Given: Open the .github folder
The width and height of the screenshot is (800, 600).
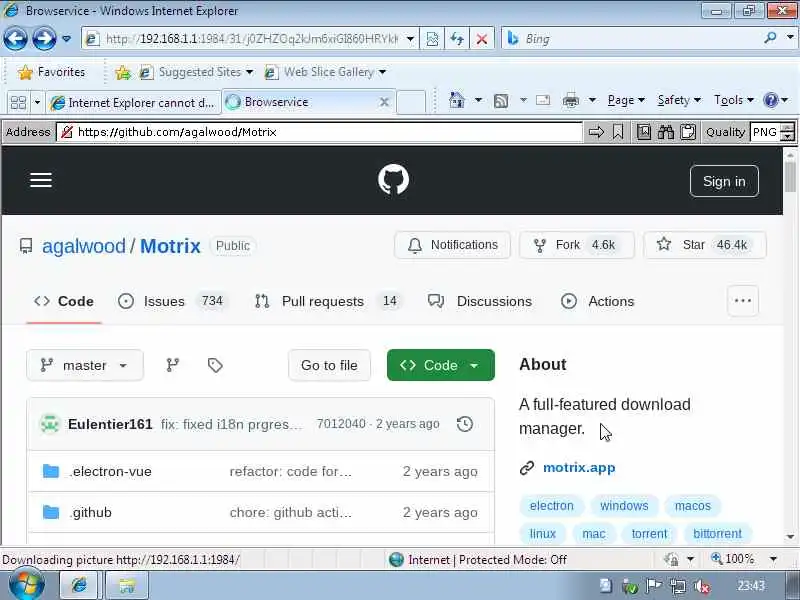Looking at the screenshot, I should [90, 512].
